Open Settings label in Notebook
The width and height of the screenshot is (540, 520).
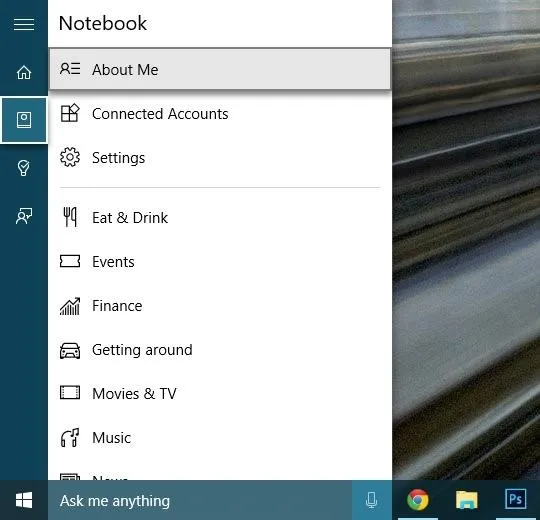tap(118, 158)
